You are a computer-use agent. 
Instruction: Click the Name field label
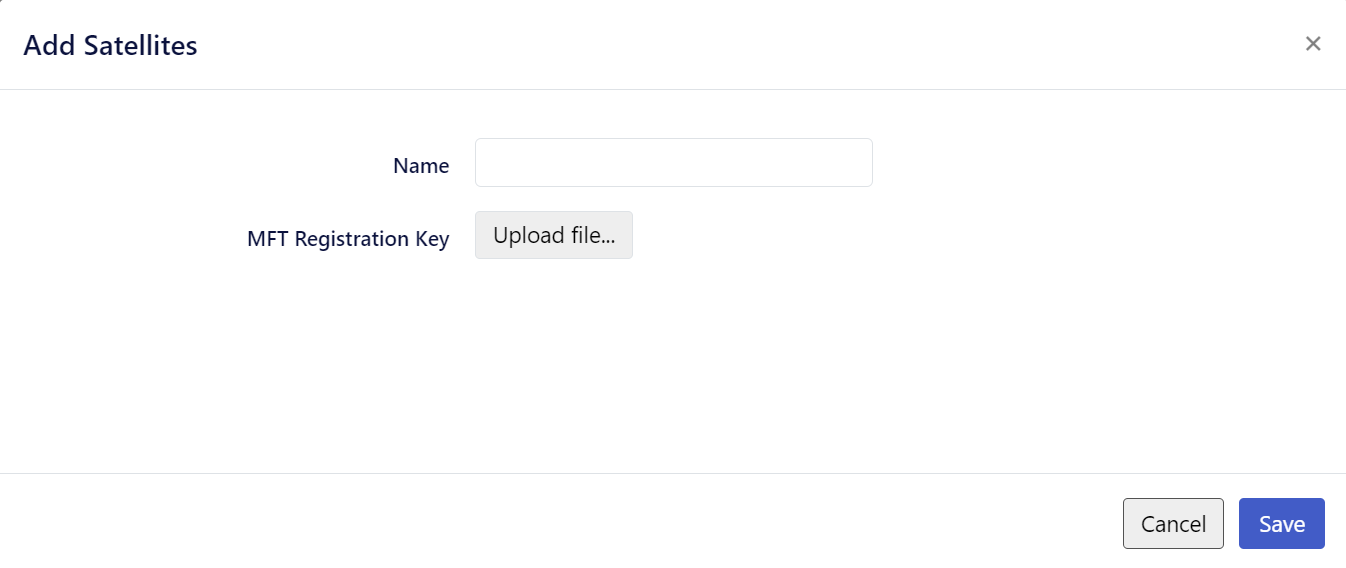(421, 166)
